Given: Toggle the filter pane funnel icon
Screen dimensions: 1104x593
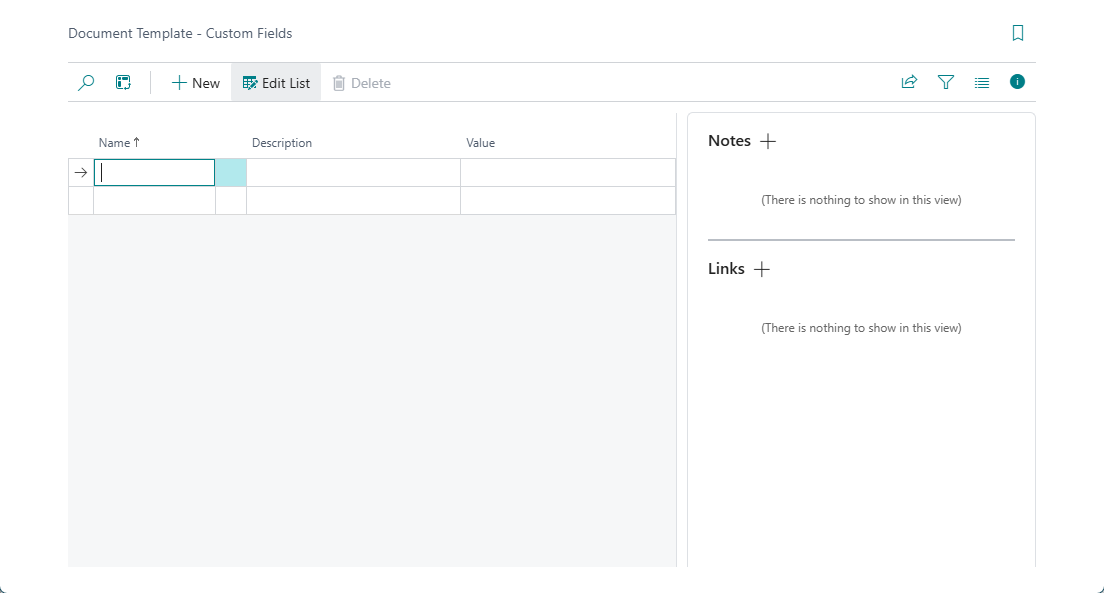Looking at the screenshot, I should click(946, 83).
